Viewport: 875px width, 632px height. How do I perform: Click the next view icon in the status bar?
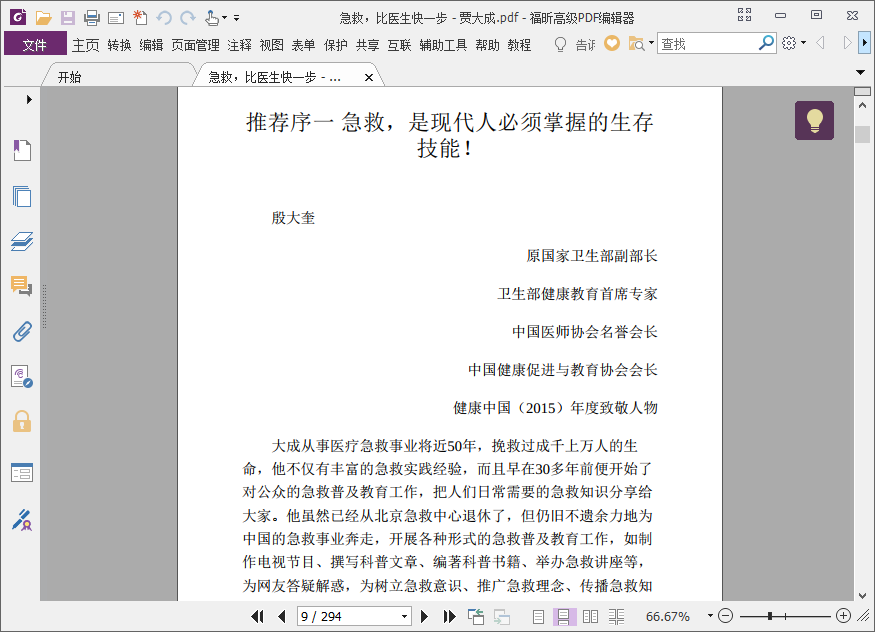coord(501,616)
